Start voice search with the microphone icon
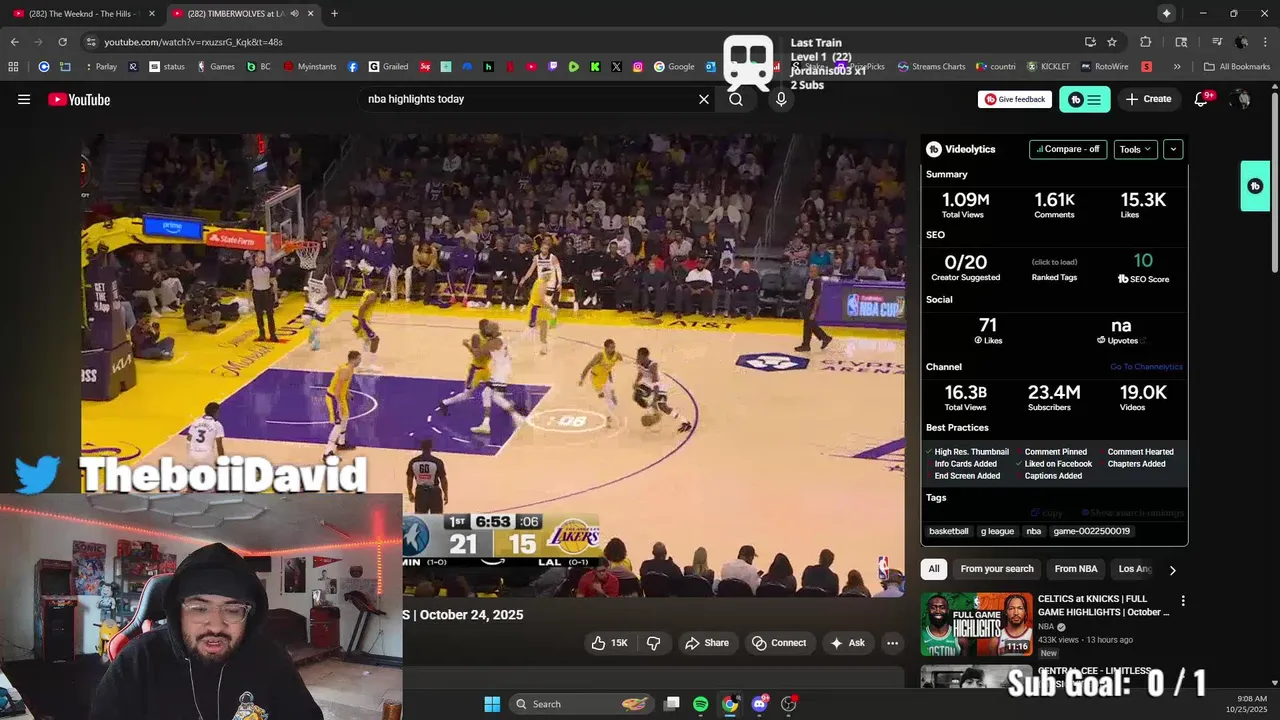Viewport: 1280px width, 720px height. [781, 99]
